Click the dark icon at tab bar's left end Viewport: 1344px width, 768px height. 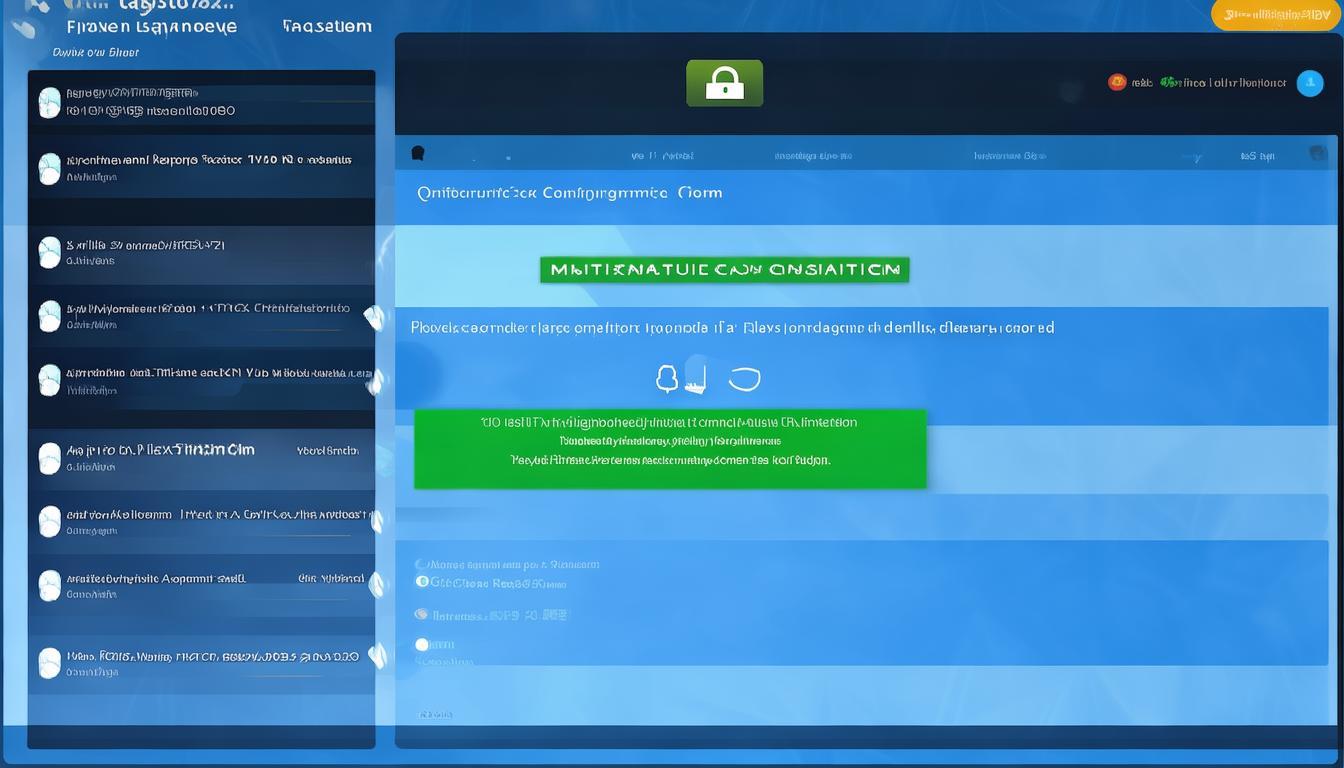tap(418, 153)
